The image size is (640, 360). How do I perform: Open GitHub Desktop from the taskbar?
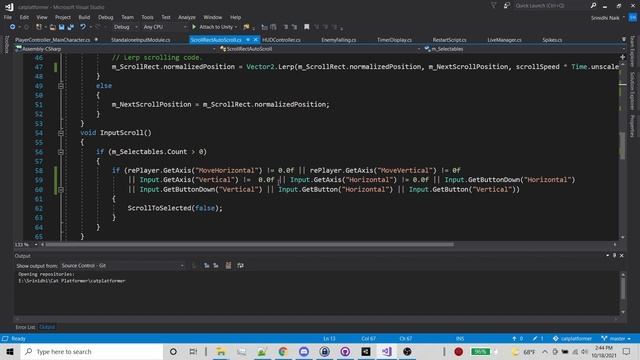coord(345,351)
